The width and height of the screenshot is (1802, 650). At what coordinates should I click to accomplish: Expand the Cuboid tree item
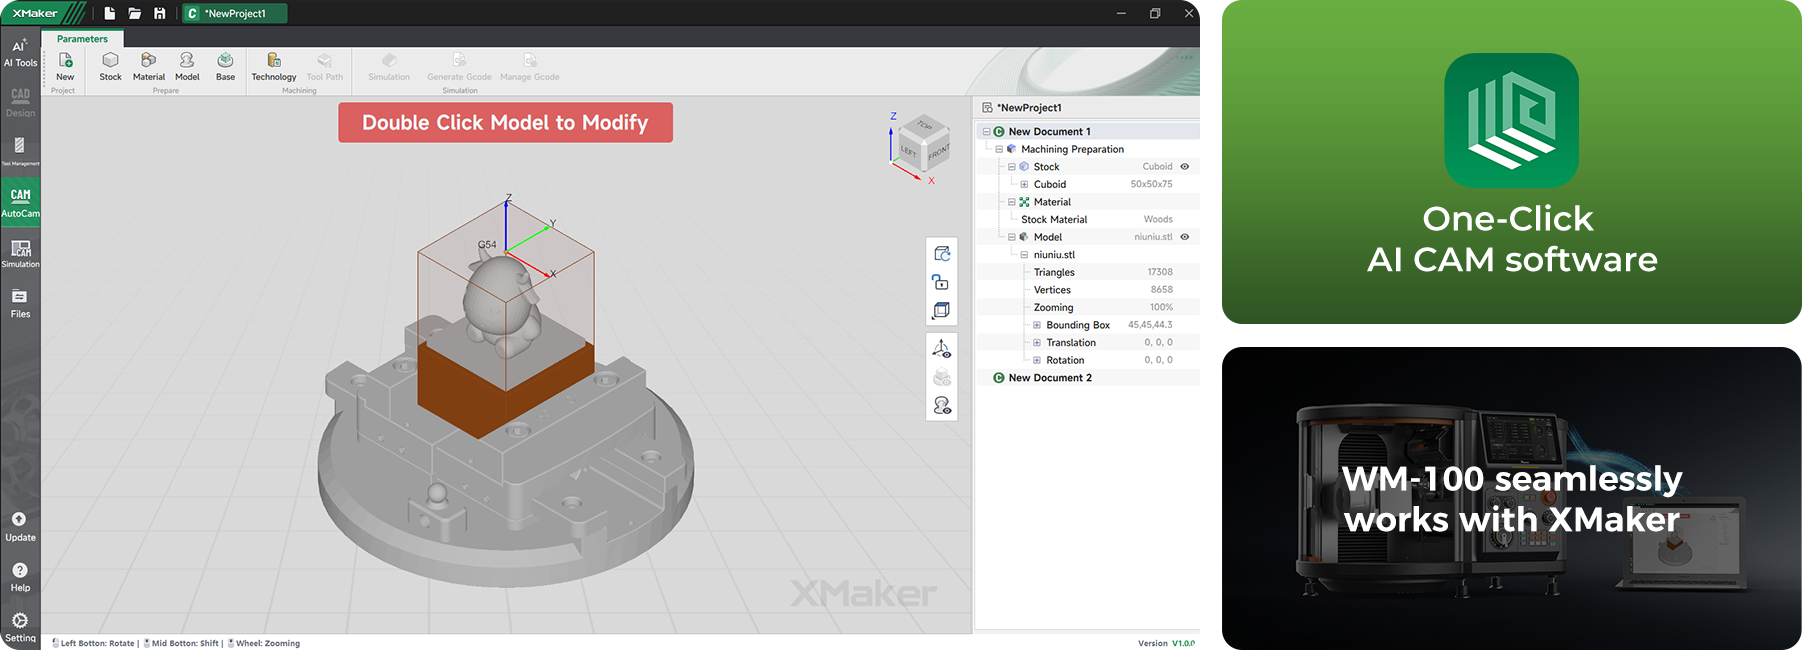[x=1024, y=185]
